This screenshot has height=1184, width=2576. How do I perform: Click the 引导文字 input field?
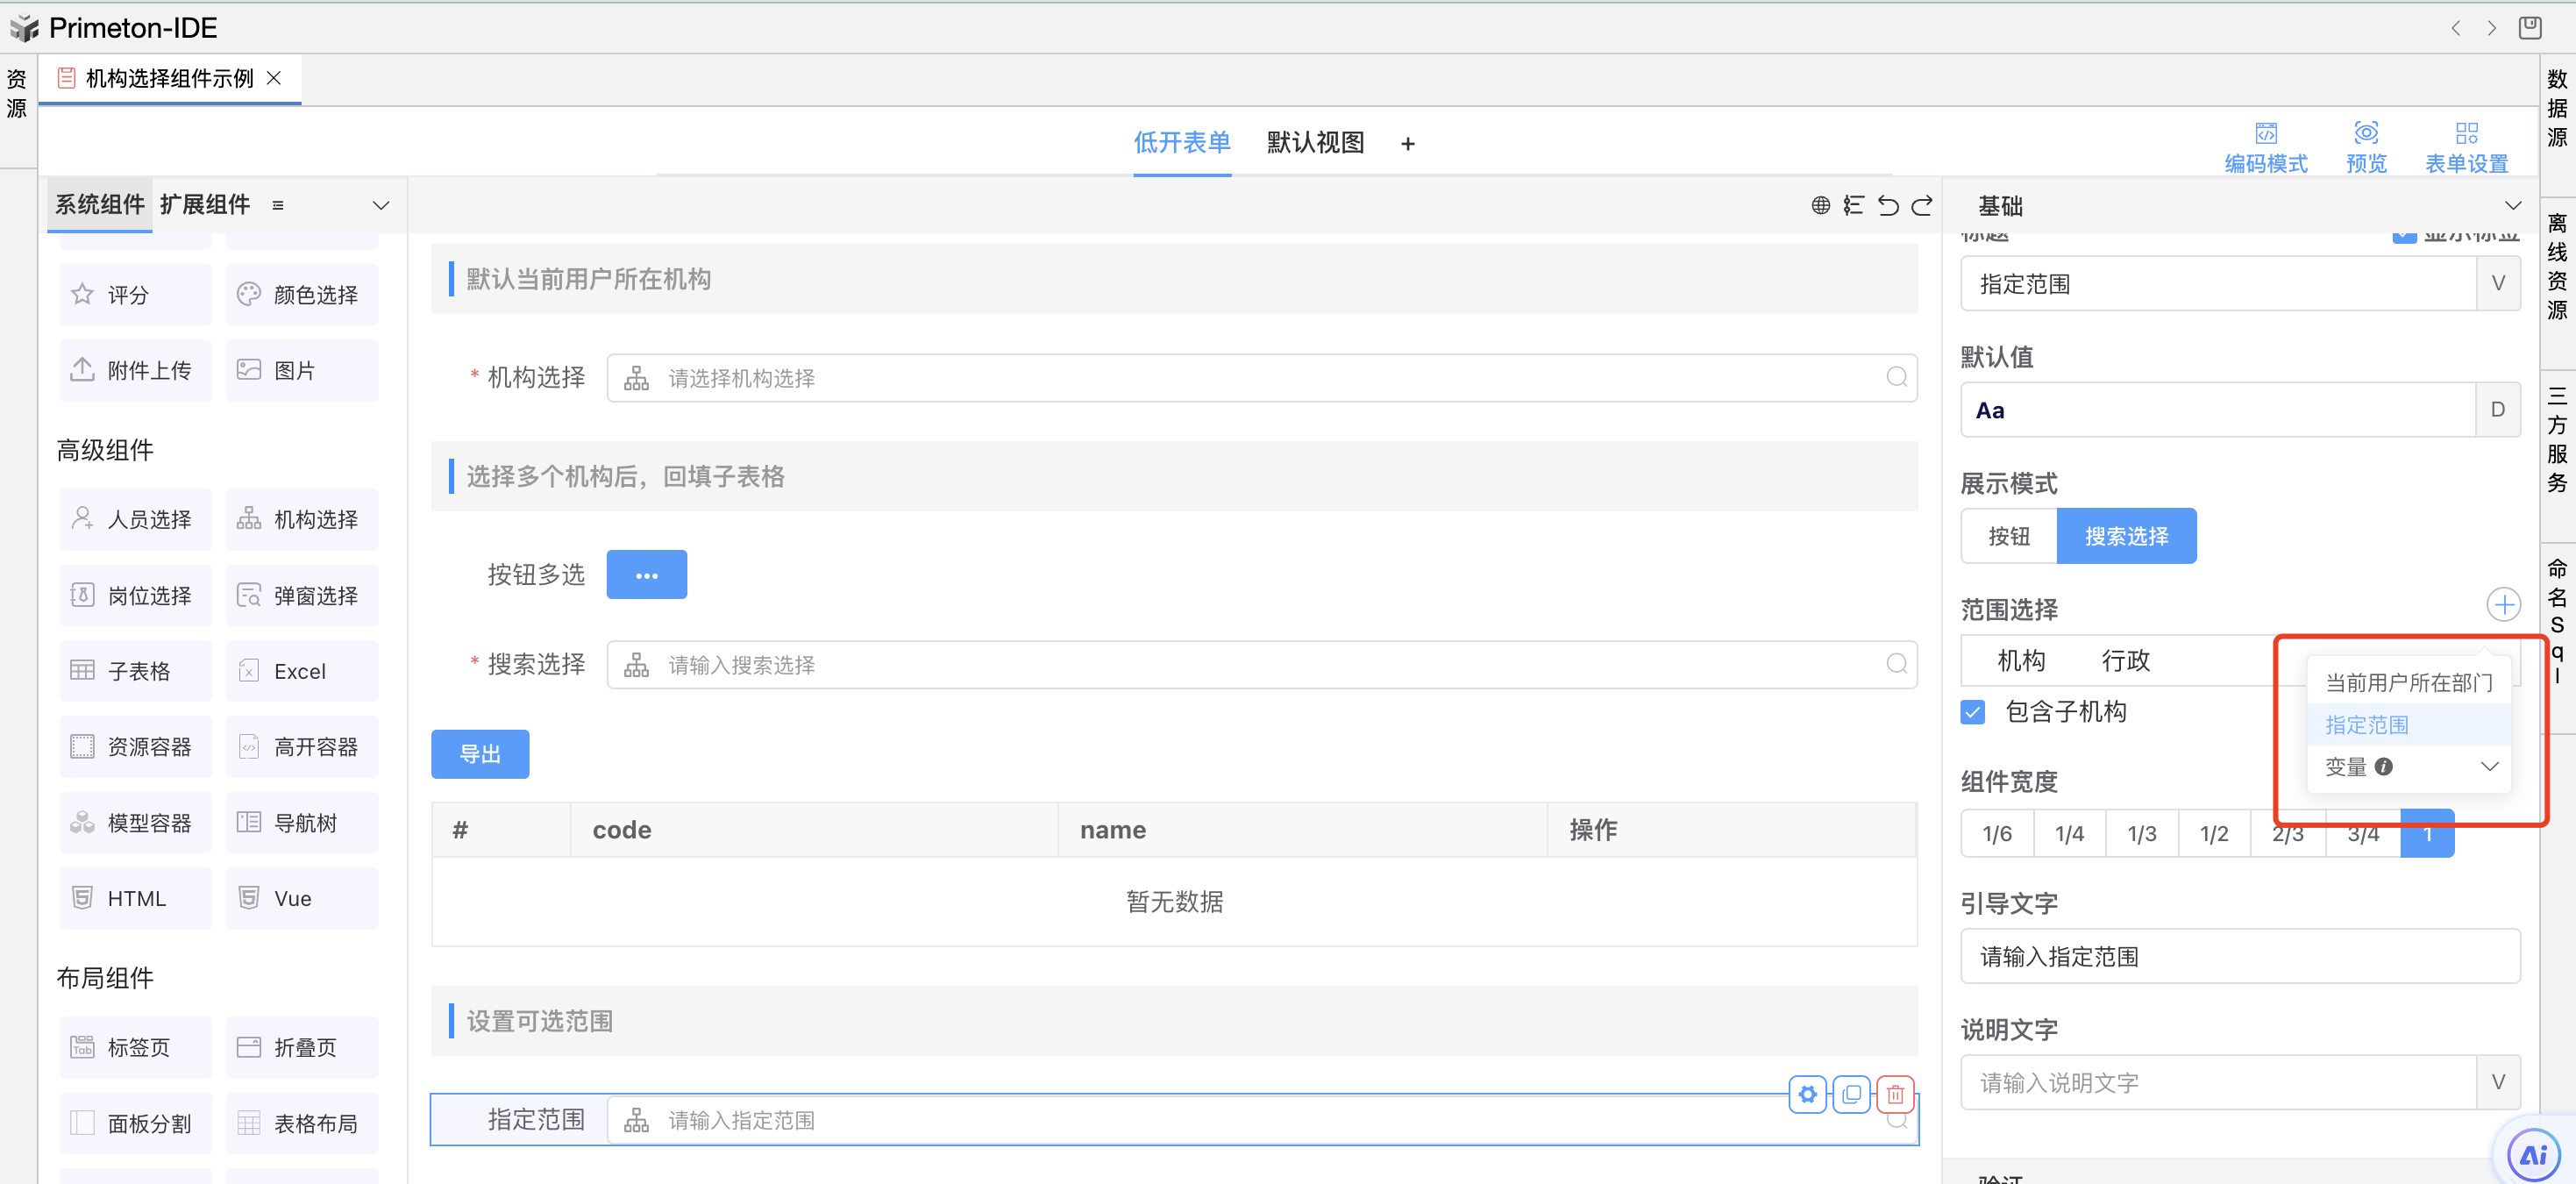(2239, 957)
